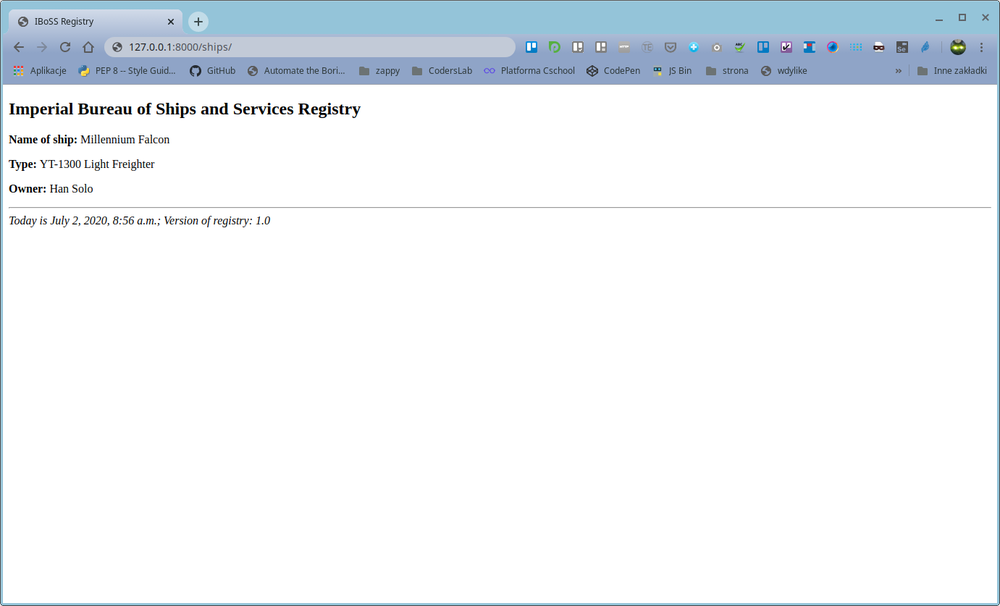Click the forward navigation arrow

(x=41, y=47)
